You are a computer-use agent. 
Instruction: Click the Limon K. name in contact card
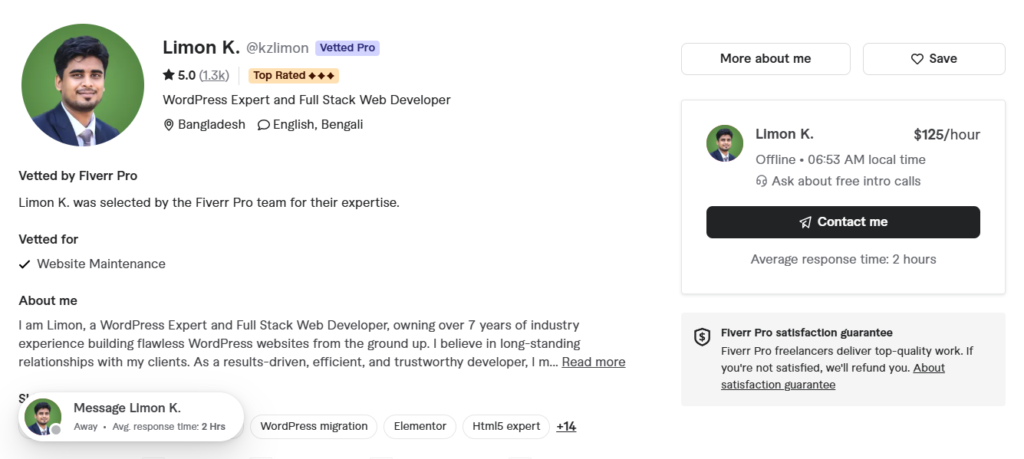pos(784,135)
